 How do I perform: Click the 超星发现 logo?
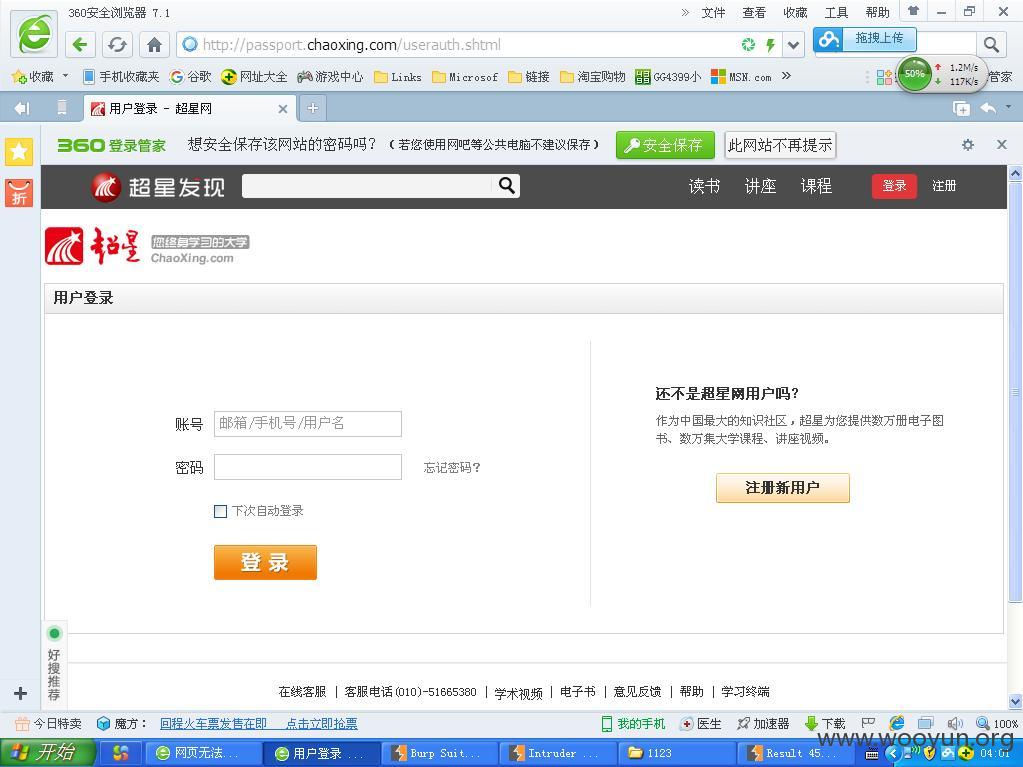[x=158, y=187]
